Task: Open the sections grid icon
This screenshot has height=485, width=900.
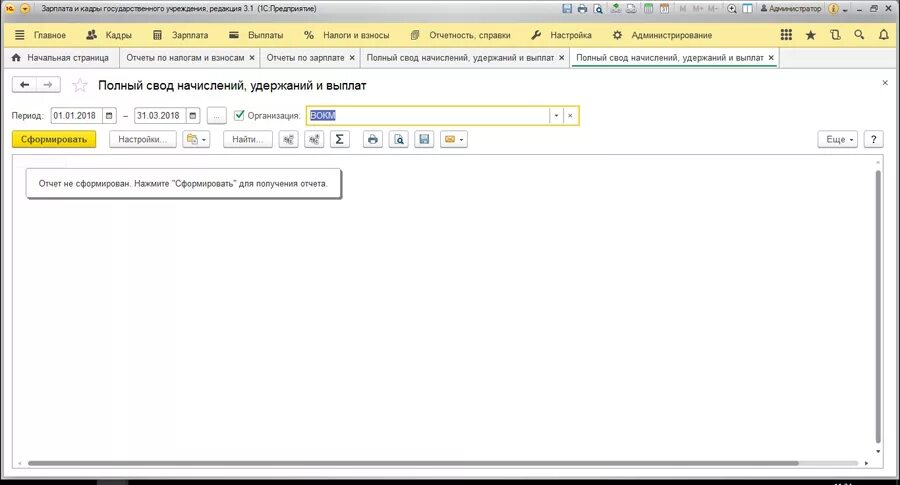Action: coord(786,35)
